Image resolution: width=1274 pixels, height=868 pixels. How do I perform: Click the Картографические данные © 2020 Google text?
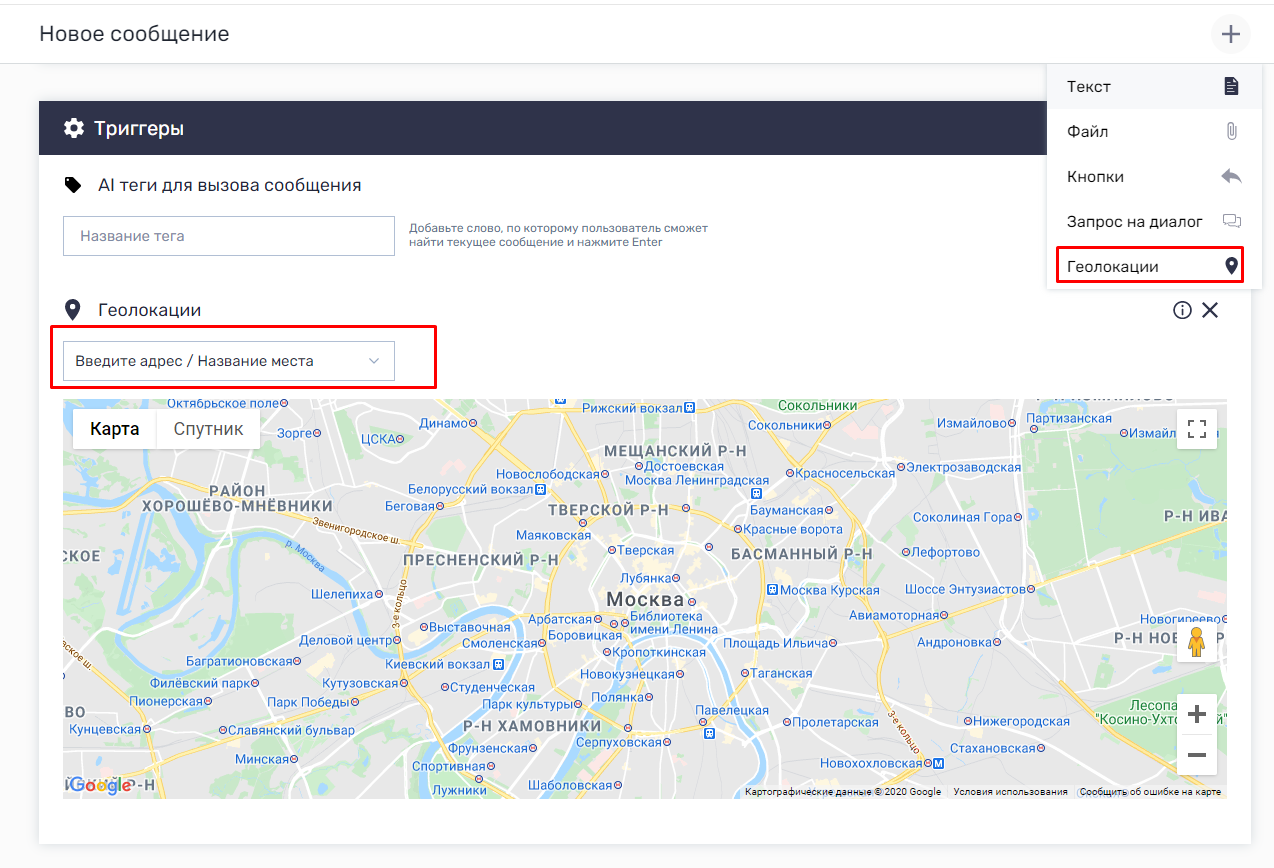[843, 792]
